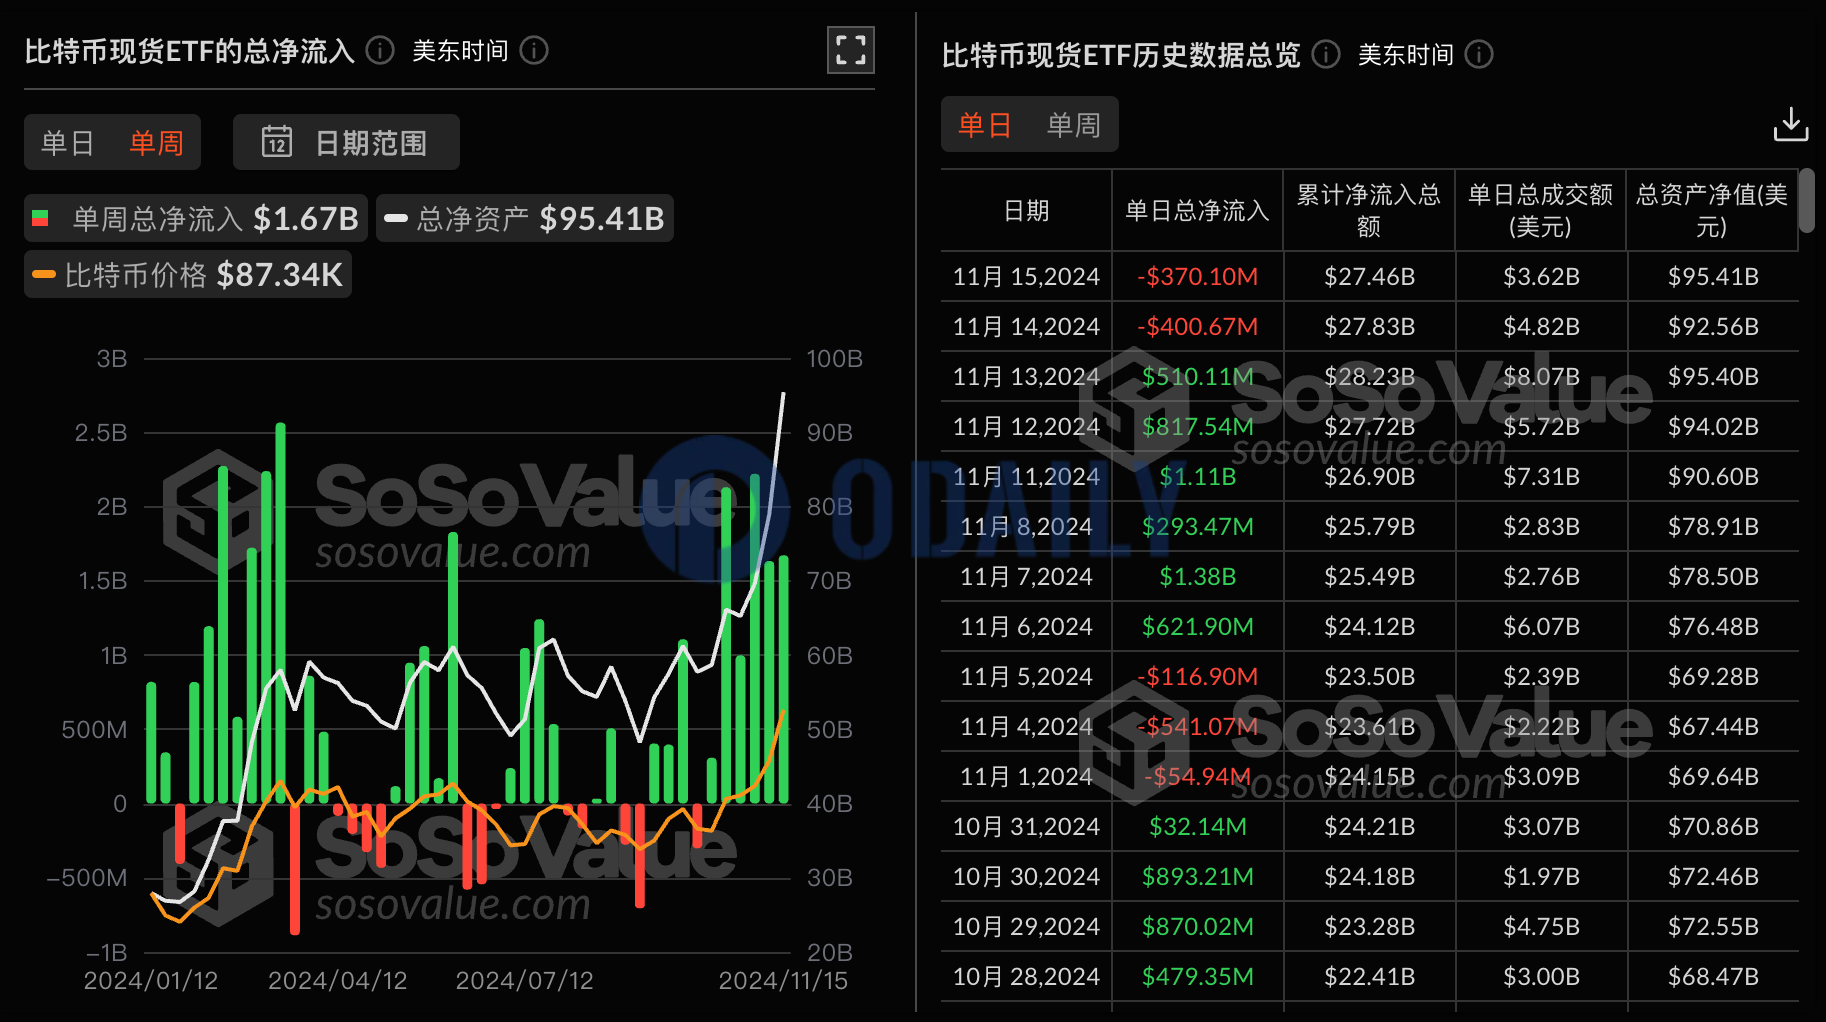Click the calendar icon in 日期范围
The image size is (1826, 1022).
point(277,142)
